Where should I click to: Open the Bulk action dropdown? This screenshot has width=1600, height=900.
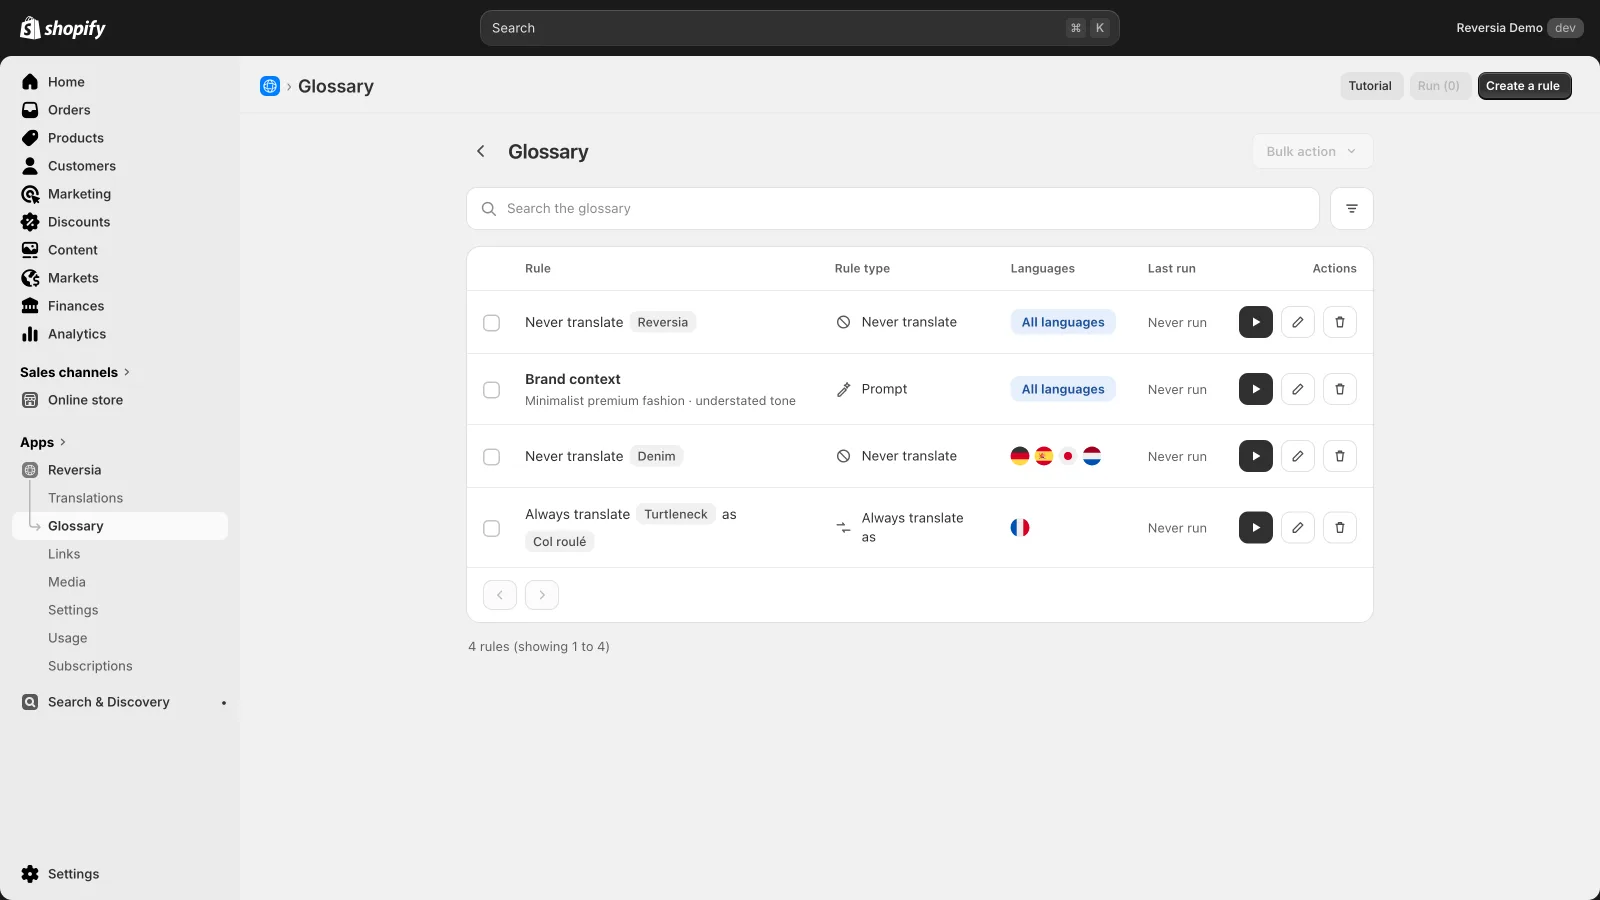[x=1313, y=151]
